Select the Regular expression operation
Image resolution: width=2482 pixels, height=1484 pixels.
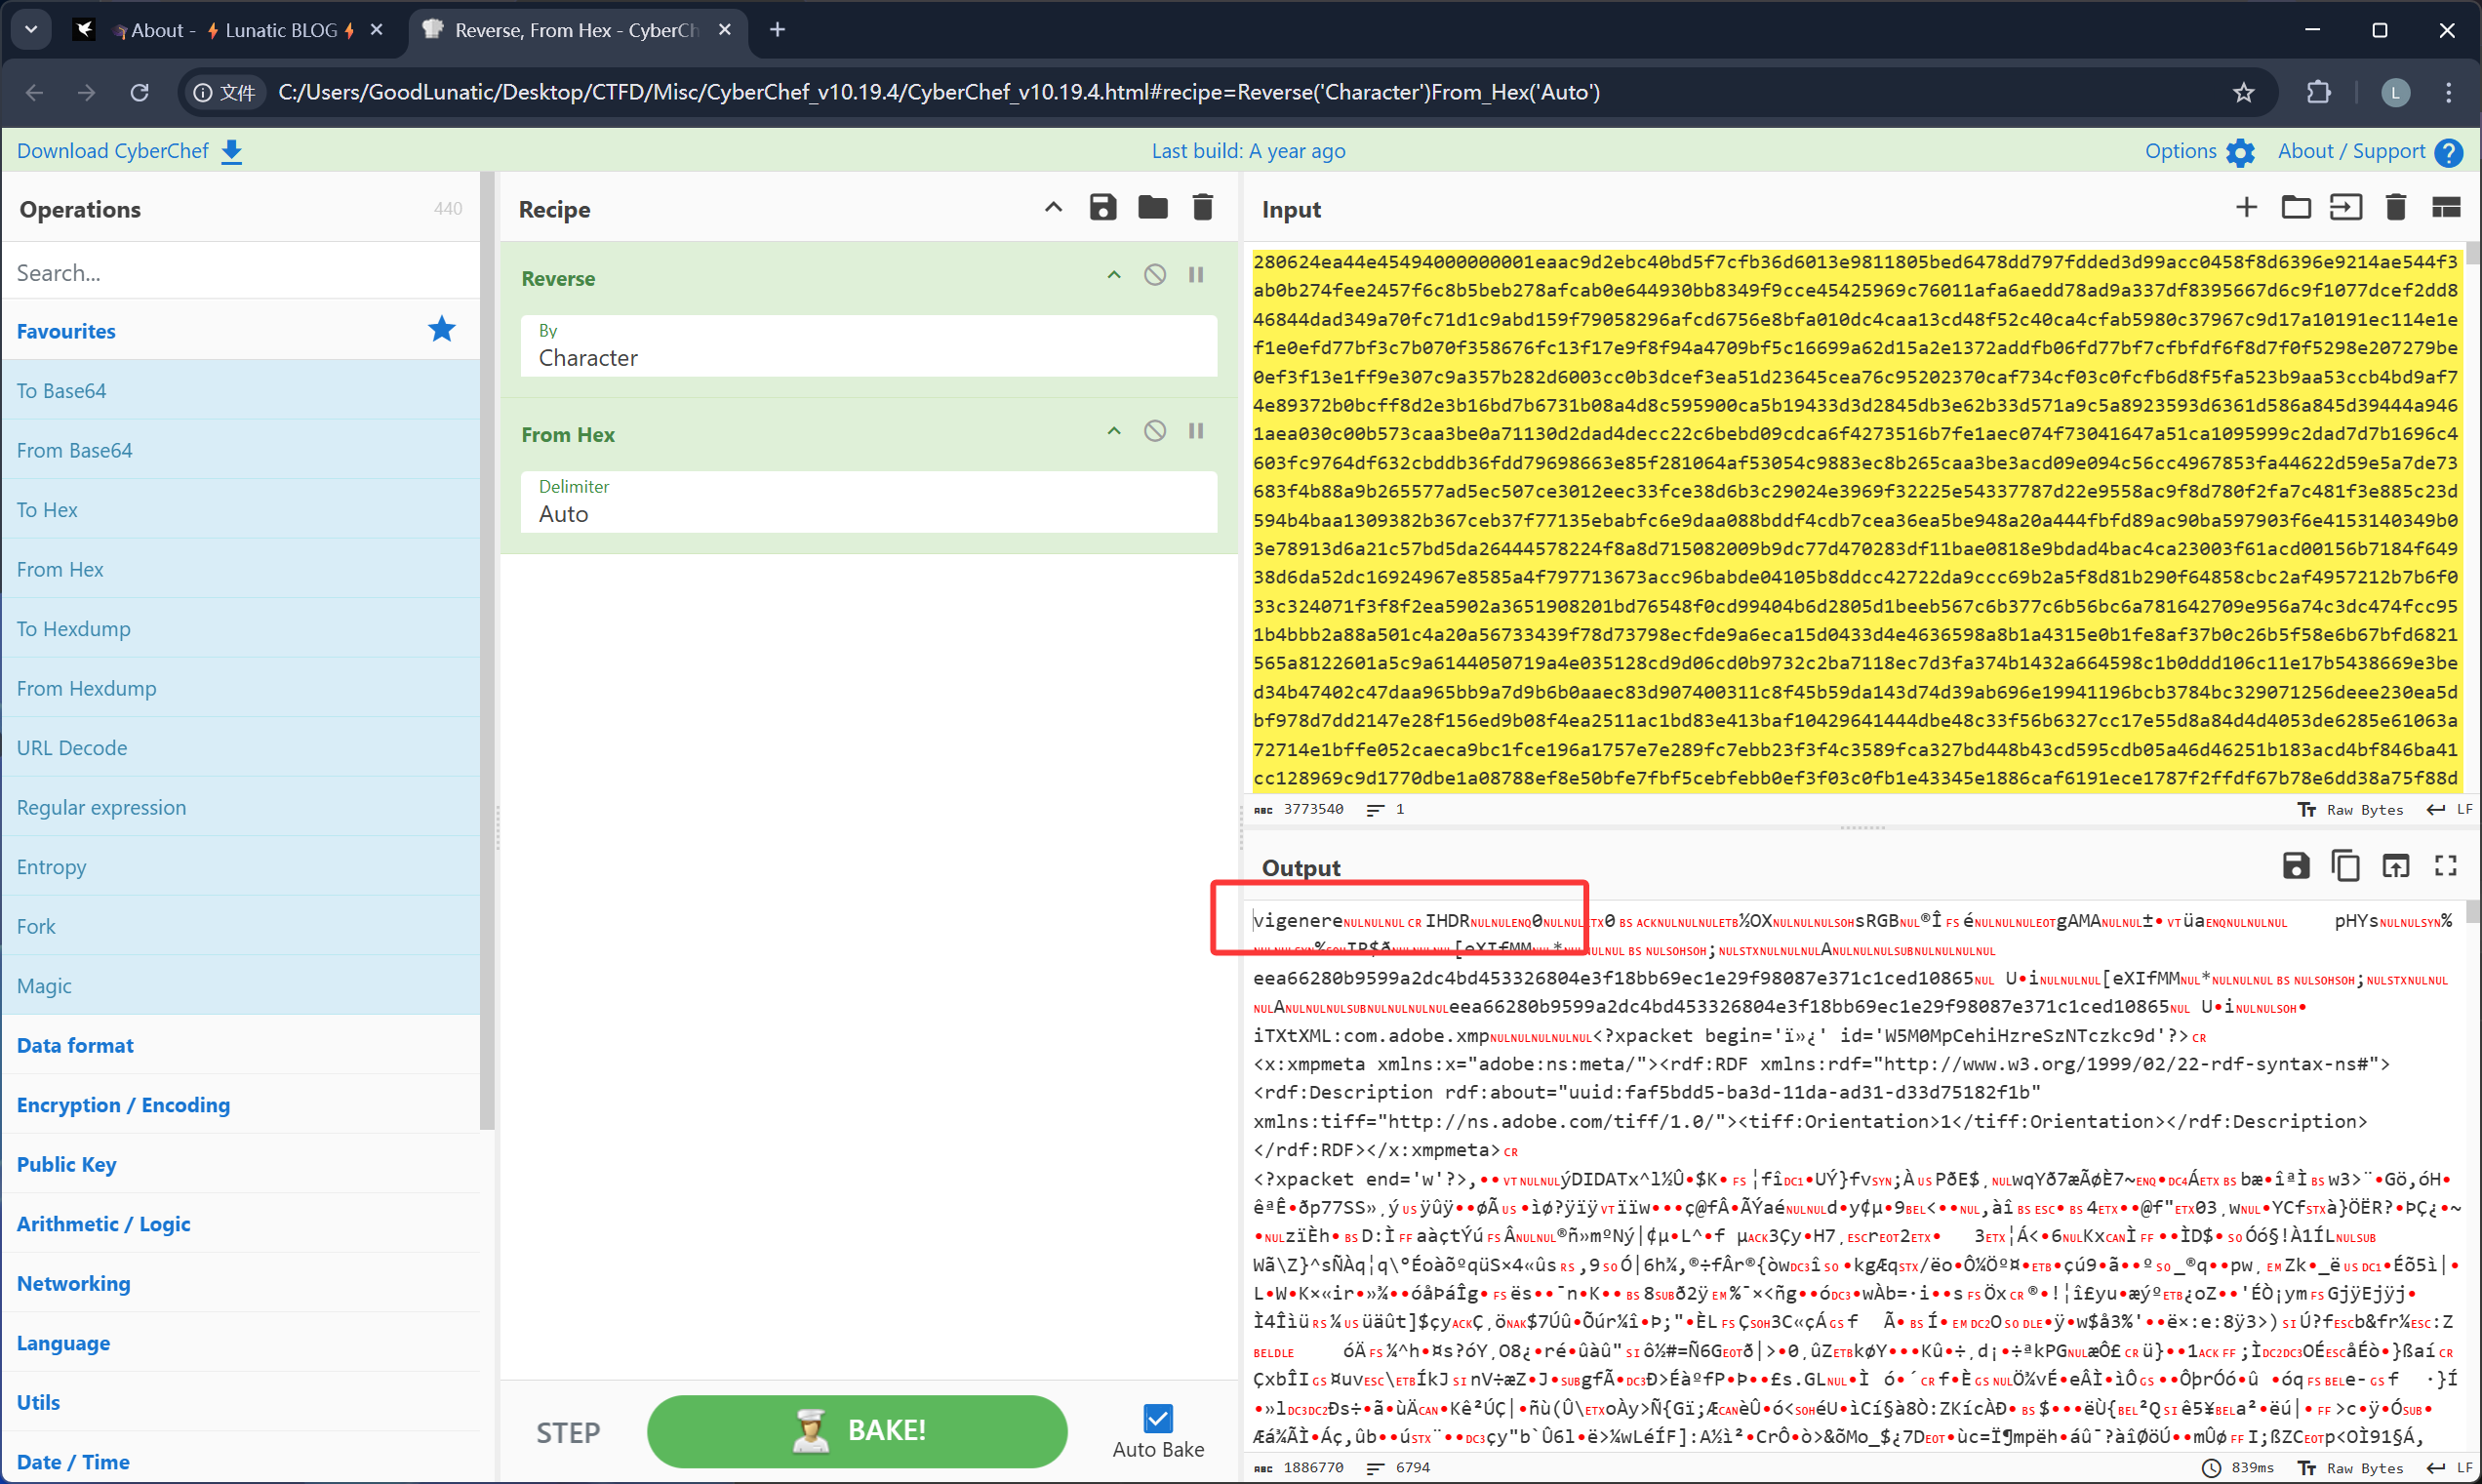pyautogui.click(x=240, y=807)
